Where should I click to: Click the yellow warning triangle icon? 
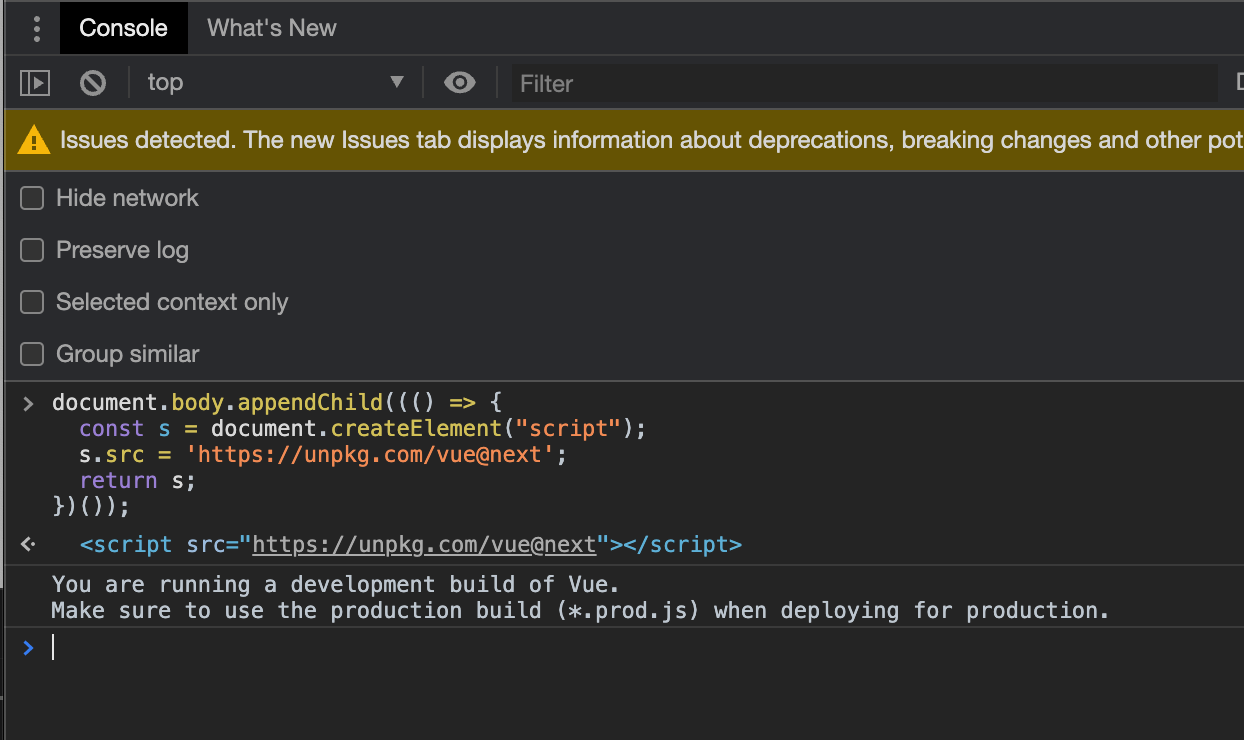tap(34, 141)
